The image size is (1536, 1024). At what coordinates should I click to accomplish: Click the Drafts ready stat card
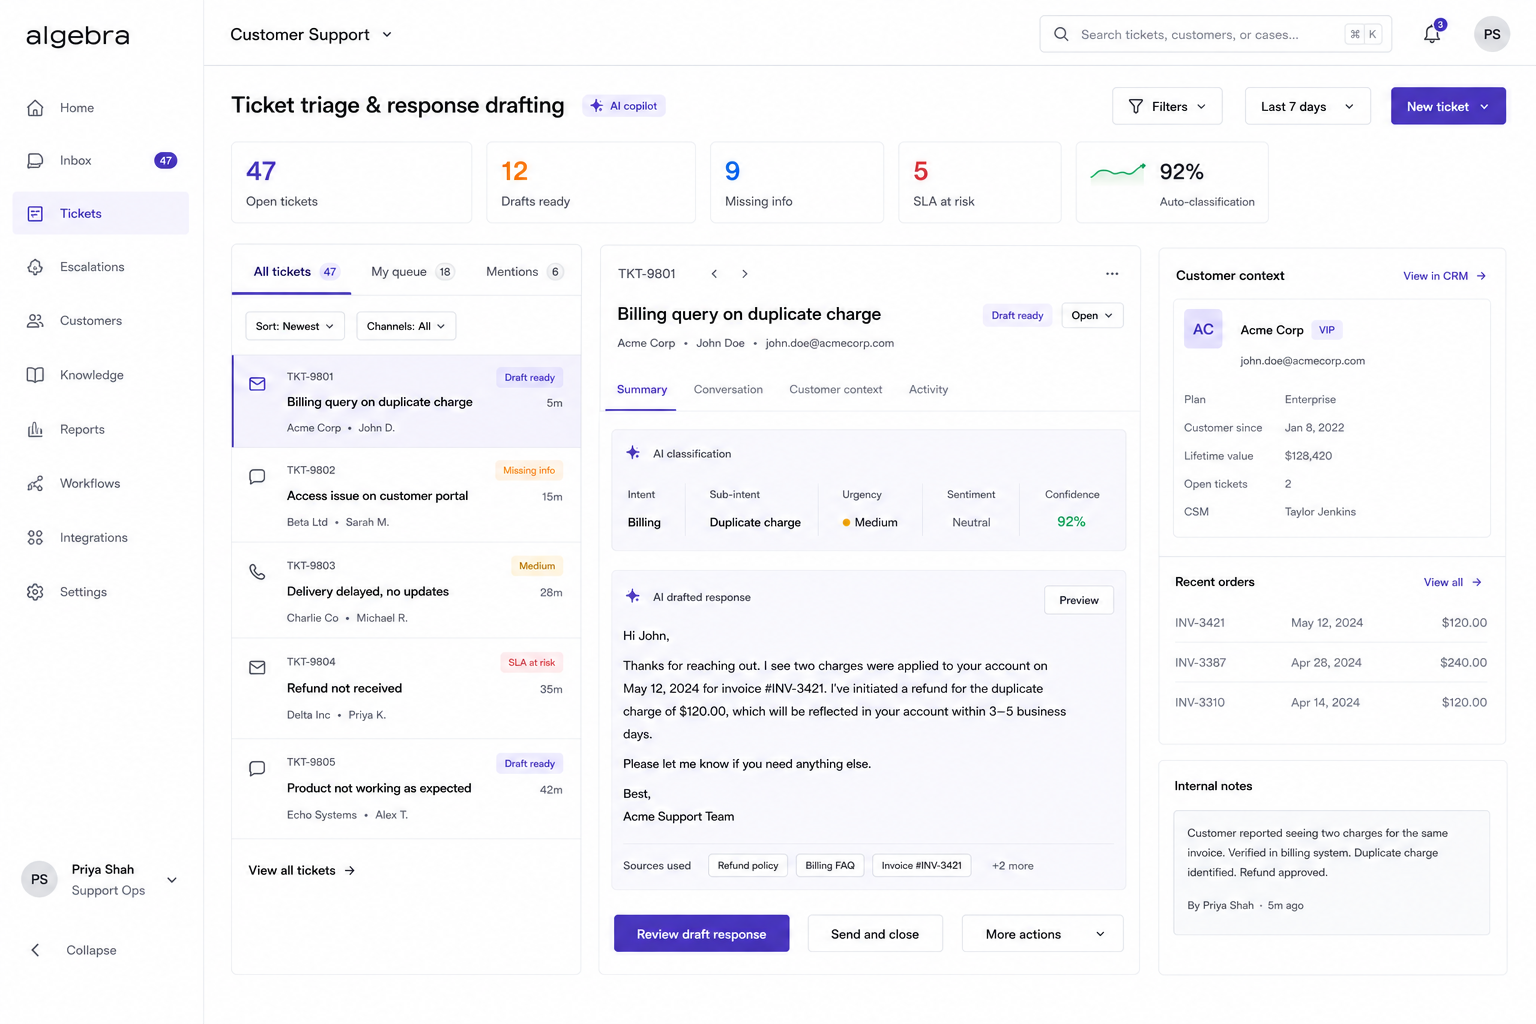coord(591,182)
